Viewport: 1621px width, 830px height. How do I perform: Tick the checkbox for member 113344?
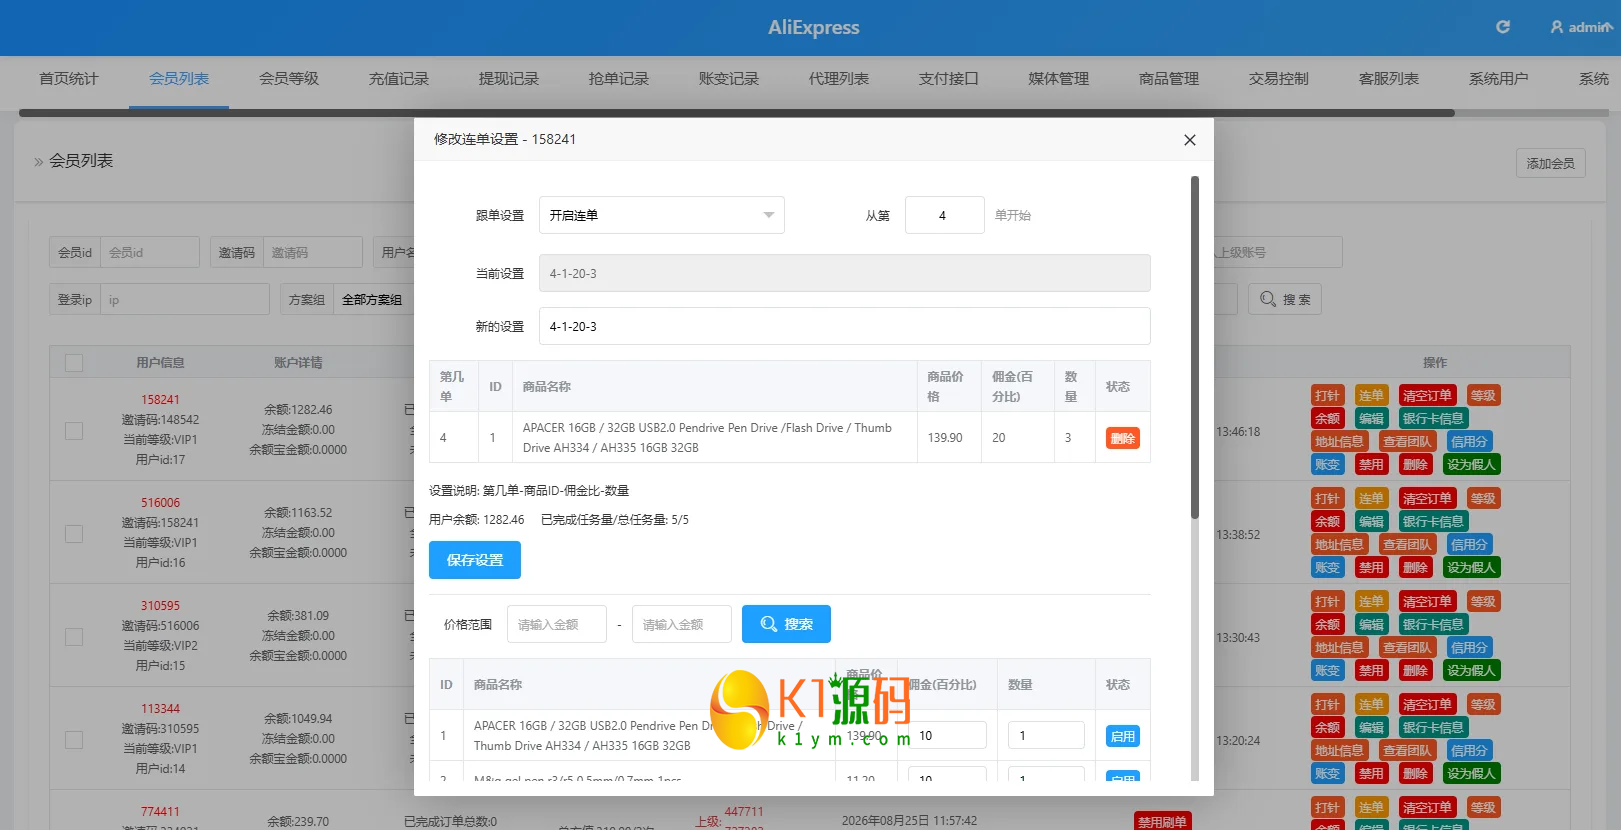point(74,739)
